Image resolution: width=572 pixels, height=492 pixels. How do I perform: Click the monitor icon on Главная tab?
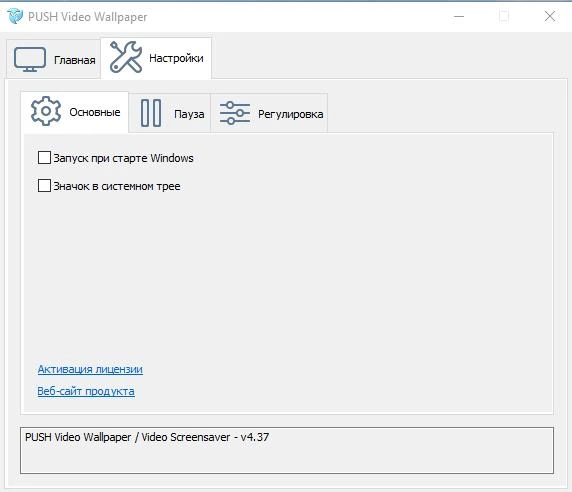click(30, 59)
